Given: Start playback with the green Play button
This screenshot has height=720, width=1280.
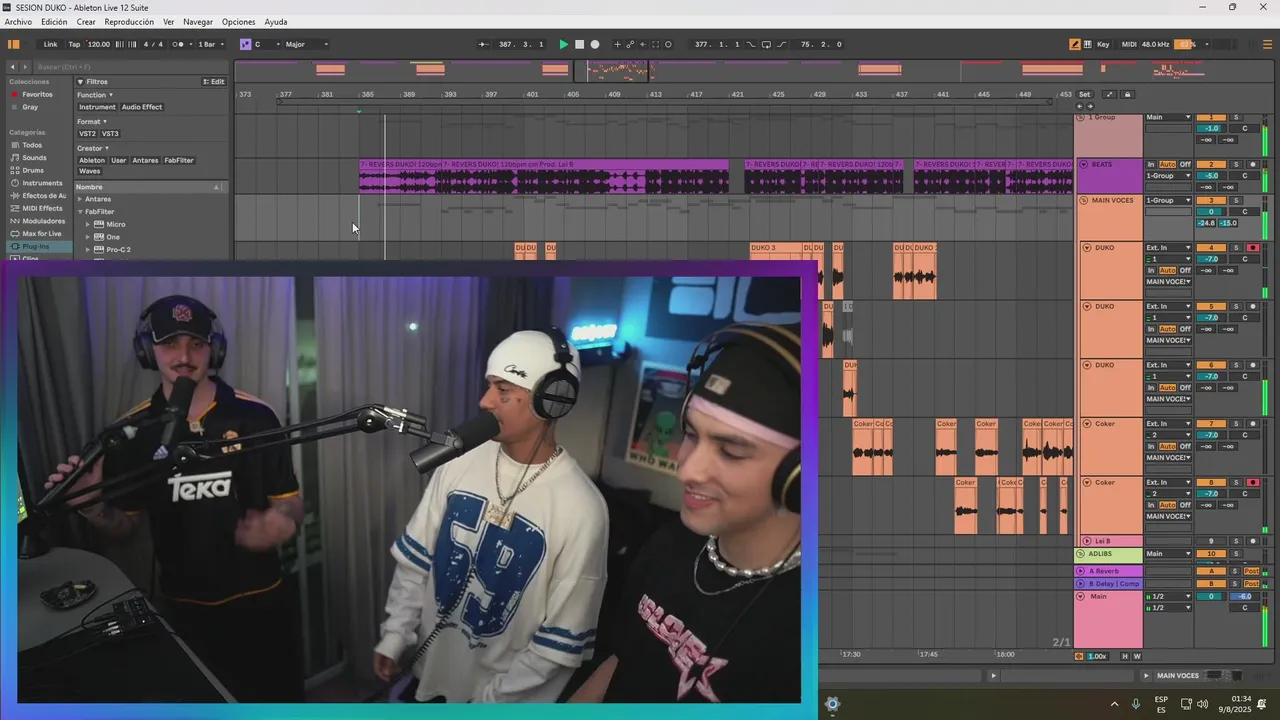Looking at the screenshot, I should point(563,44).
